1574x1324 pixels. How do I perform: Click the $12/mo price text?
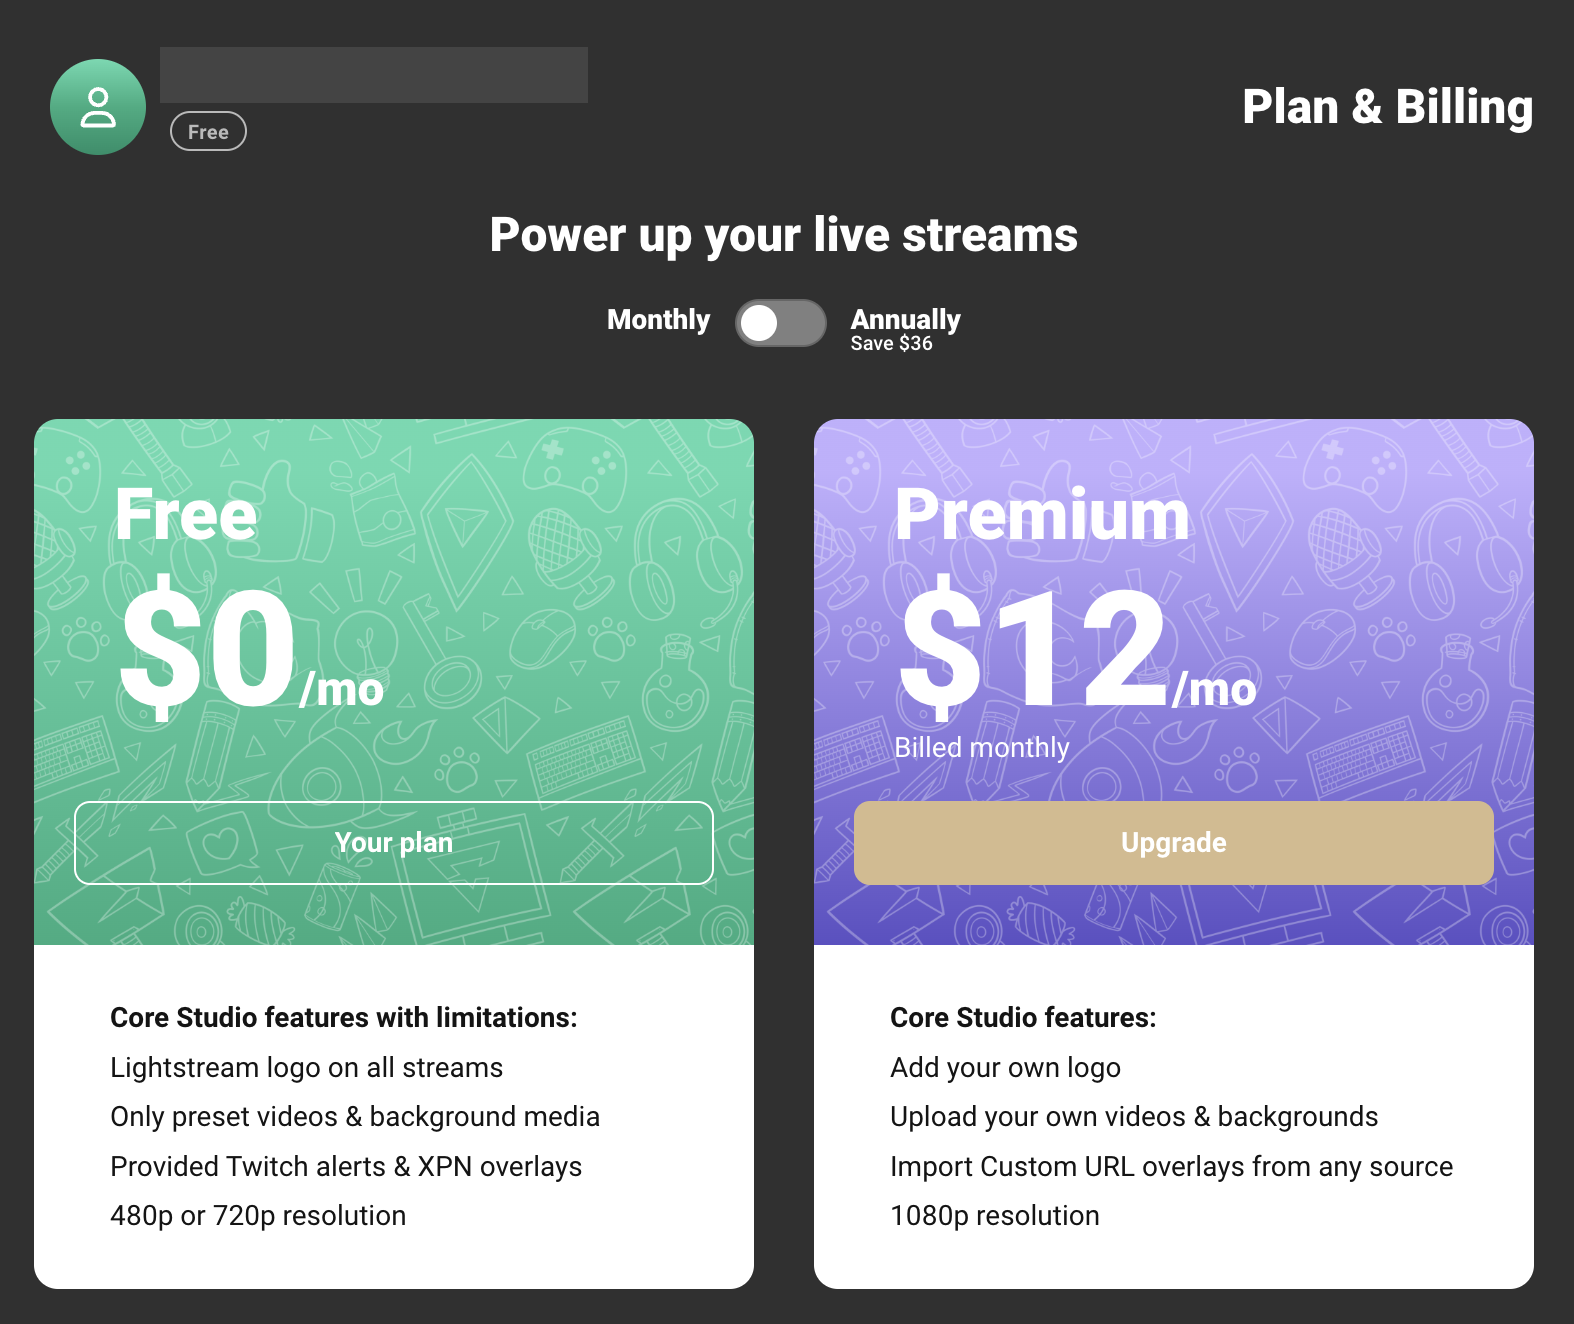coord(1077,648)
